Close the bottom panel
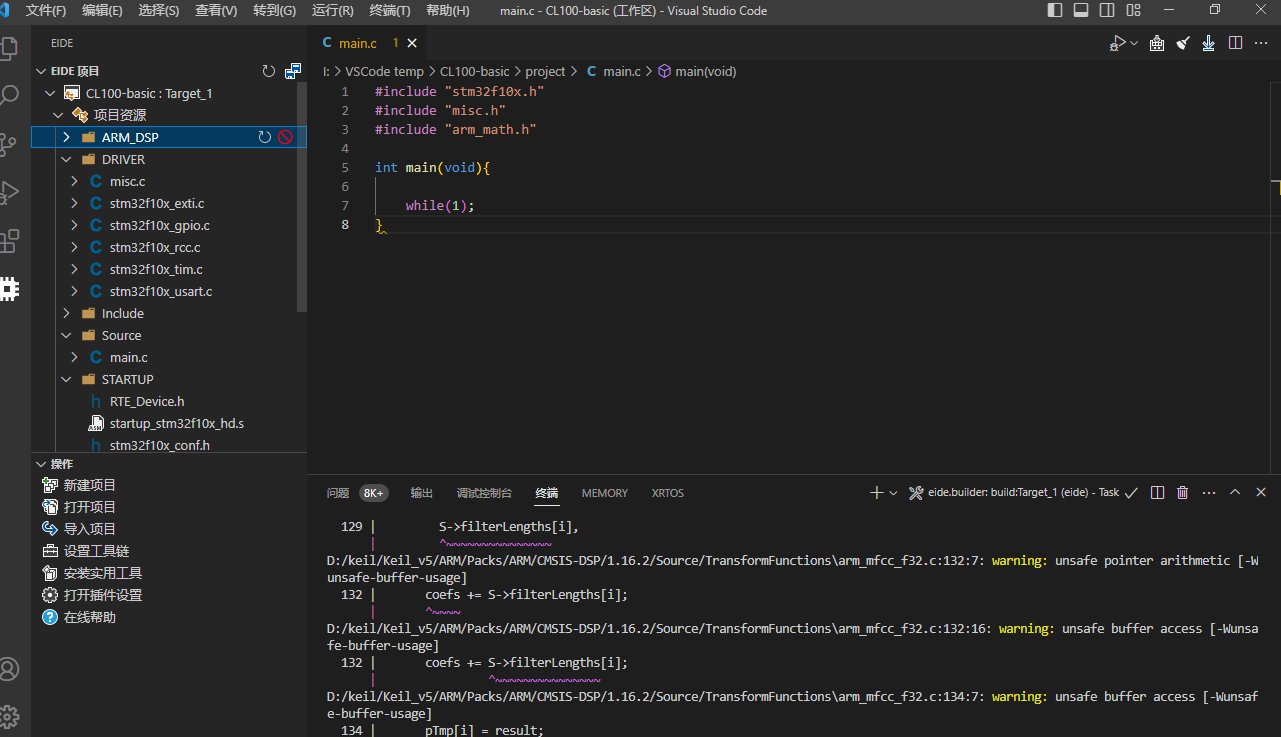 pyautogui.click(x=1261, y=492)
